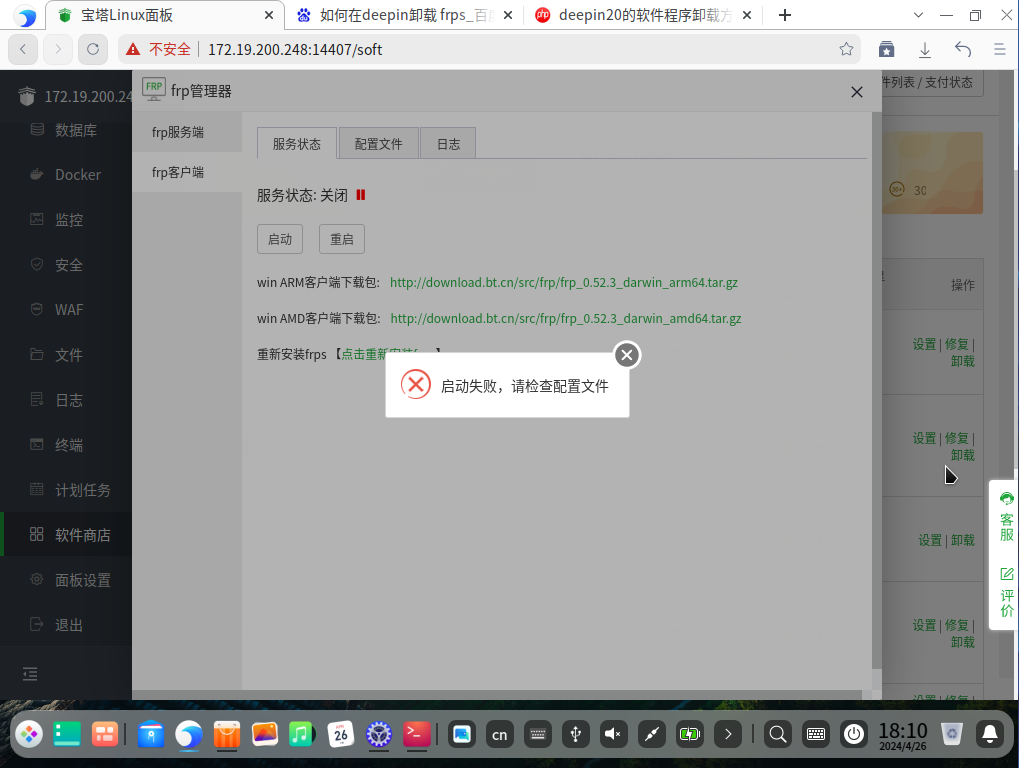This screenshot has height=768, width=1019.
Task: Reload the page
Action: pyautogui.click(x=93, y=49)
